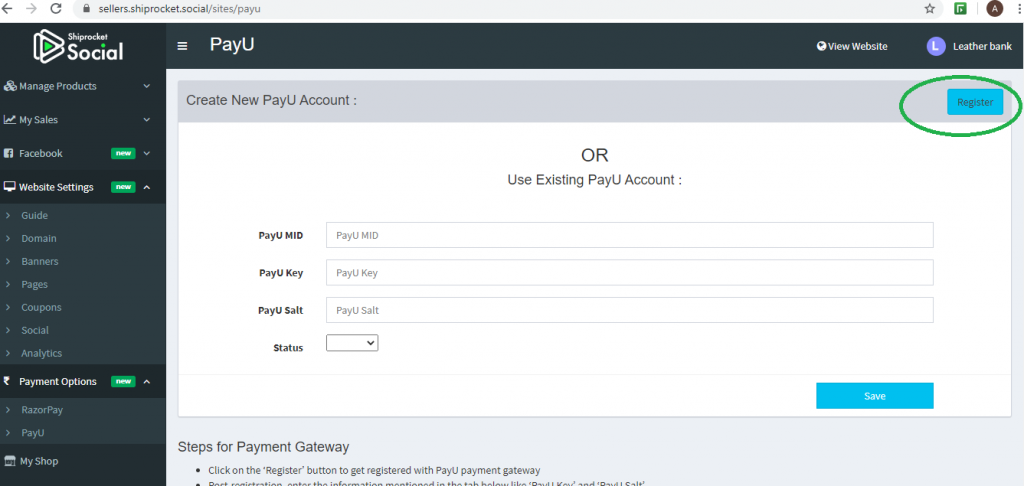Click inside the PayU Salt field
1024x486 pixels.
(630, 310)
